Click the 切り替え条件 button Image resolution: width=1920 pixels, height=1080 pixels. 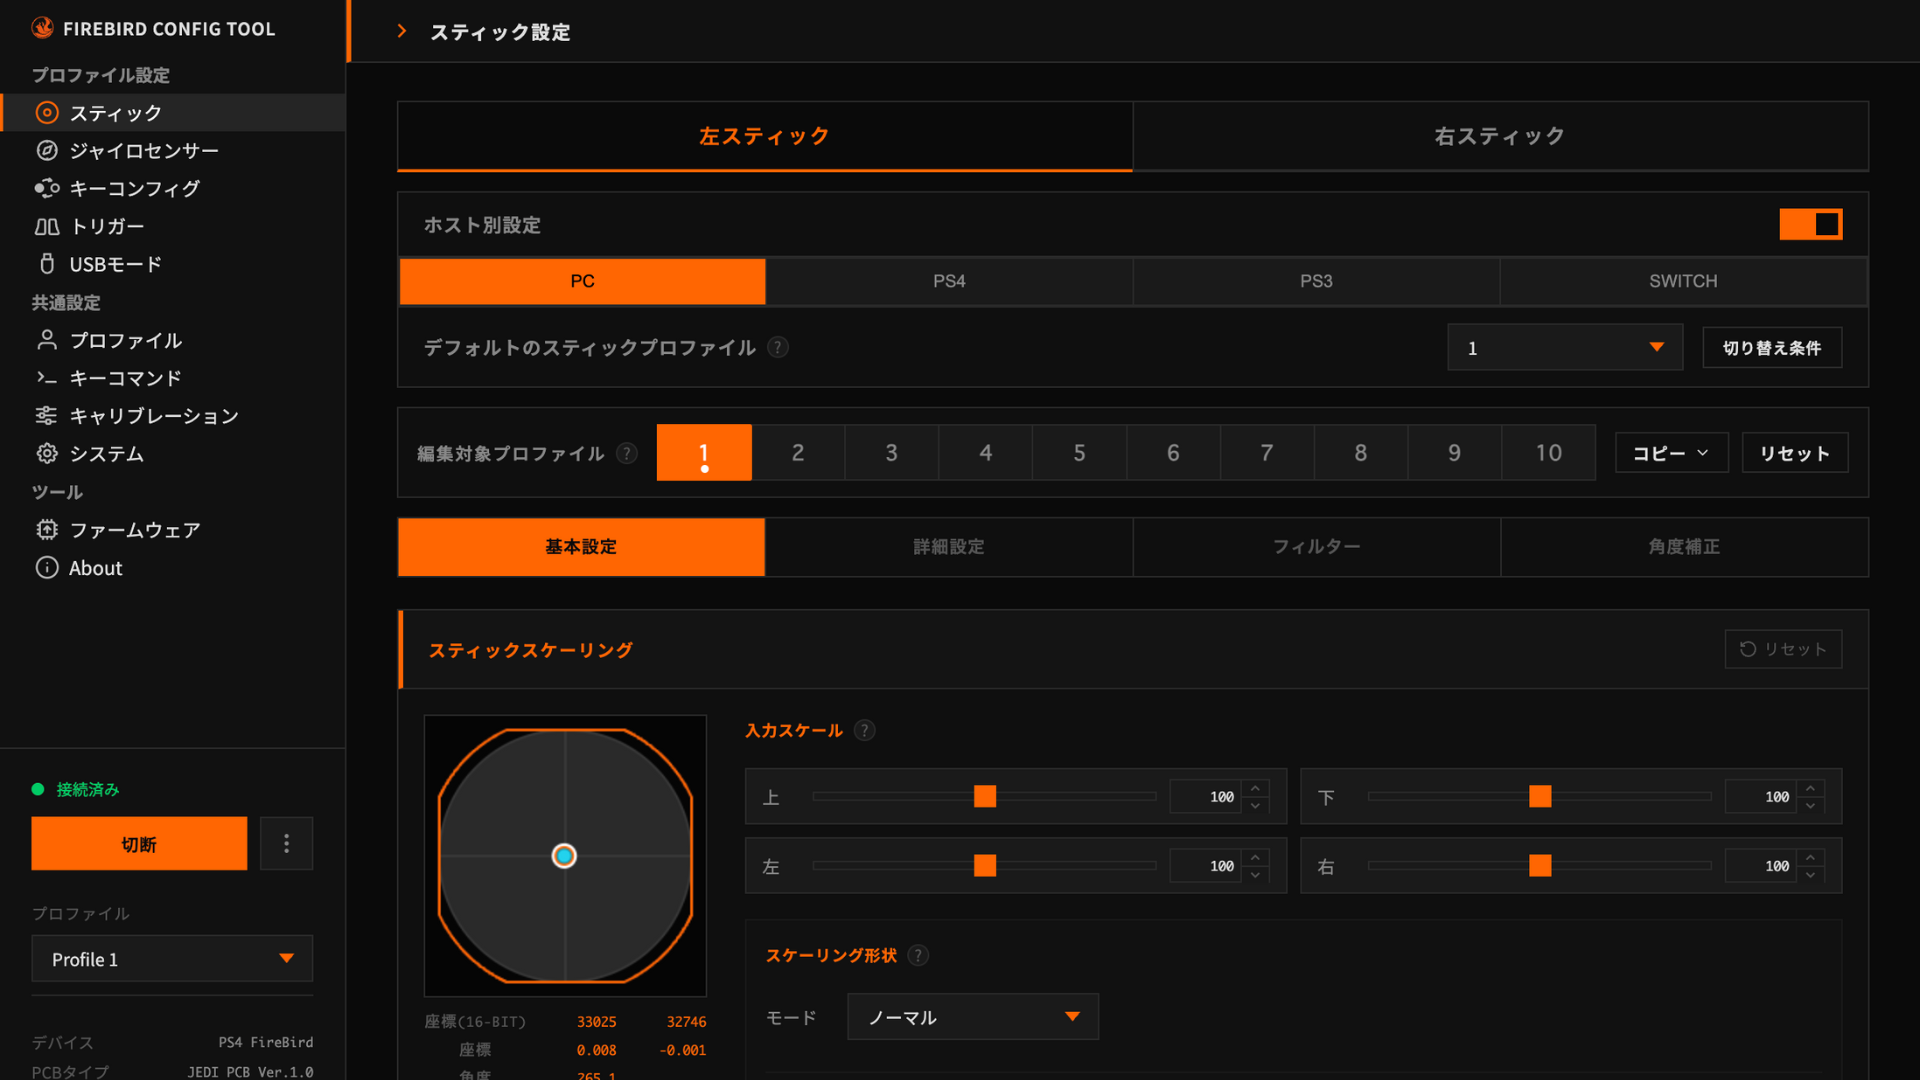[1771, 348]
